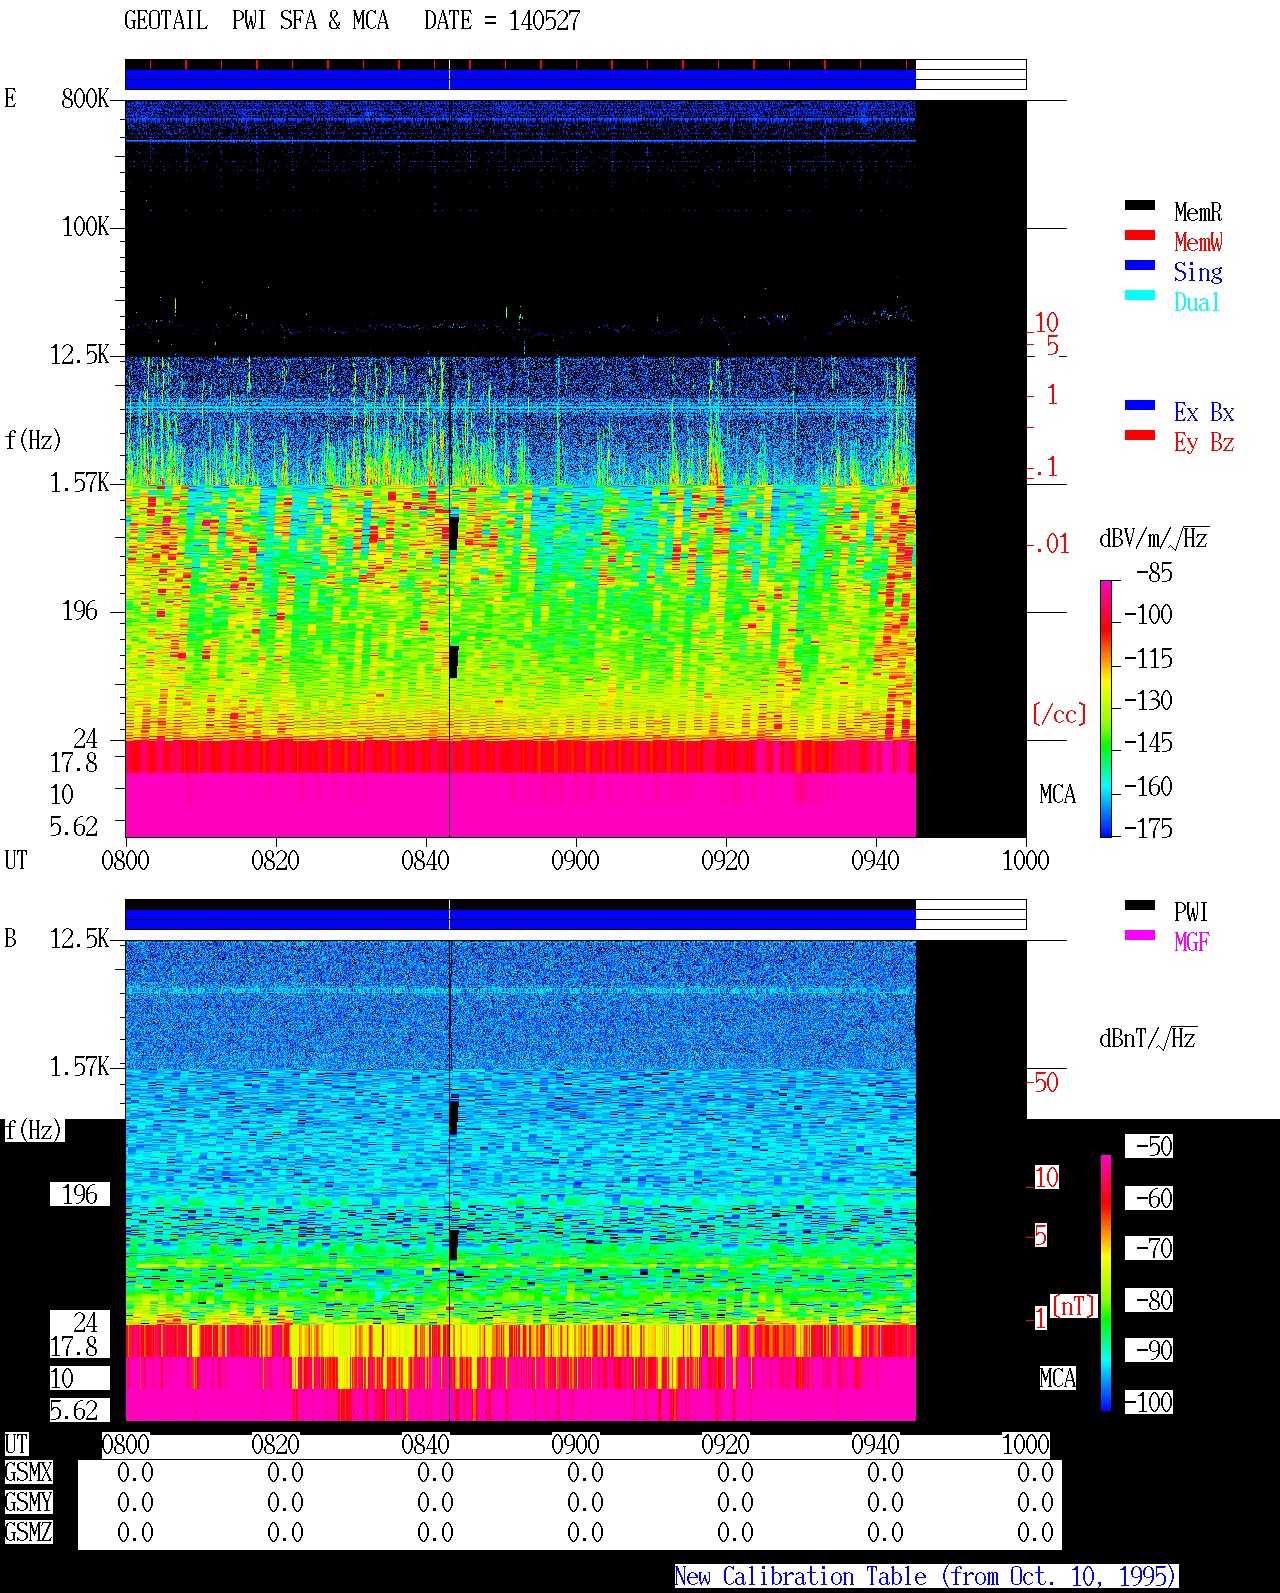Screen dimensions: 1280x1593
Task: Click the red [/cc] density axis label
Action: click(1059, 714)
